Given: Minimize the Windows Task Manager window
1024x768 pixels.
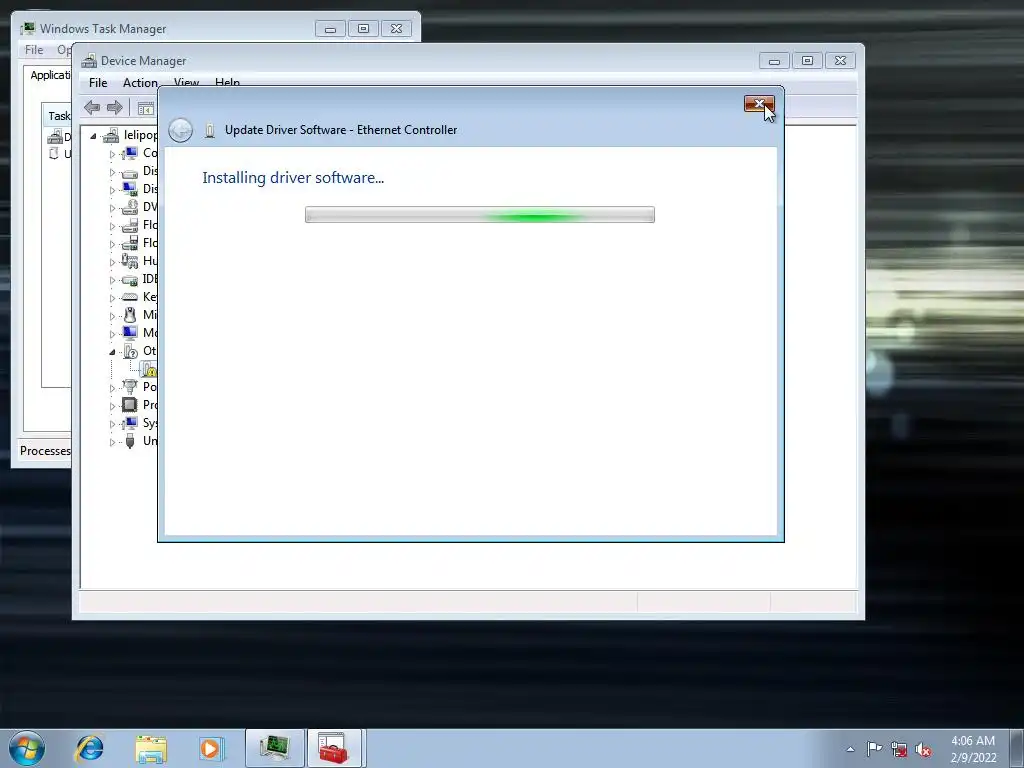Looking at the screenshot, I should (330, 29).
